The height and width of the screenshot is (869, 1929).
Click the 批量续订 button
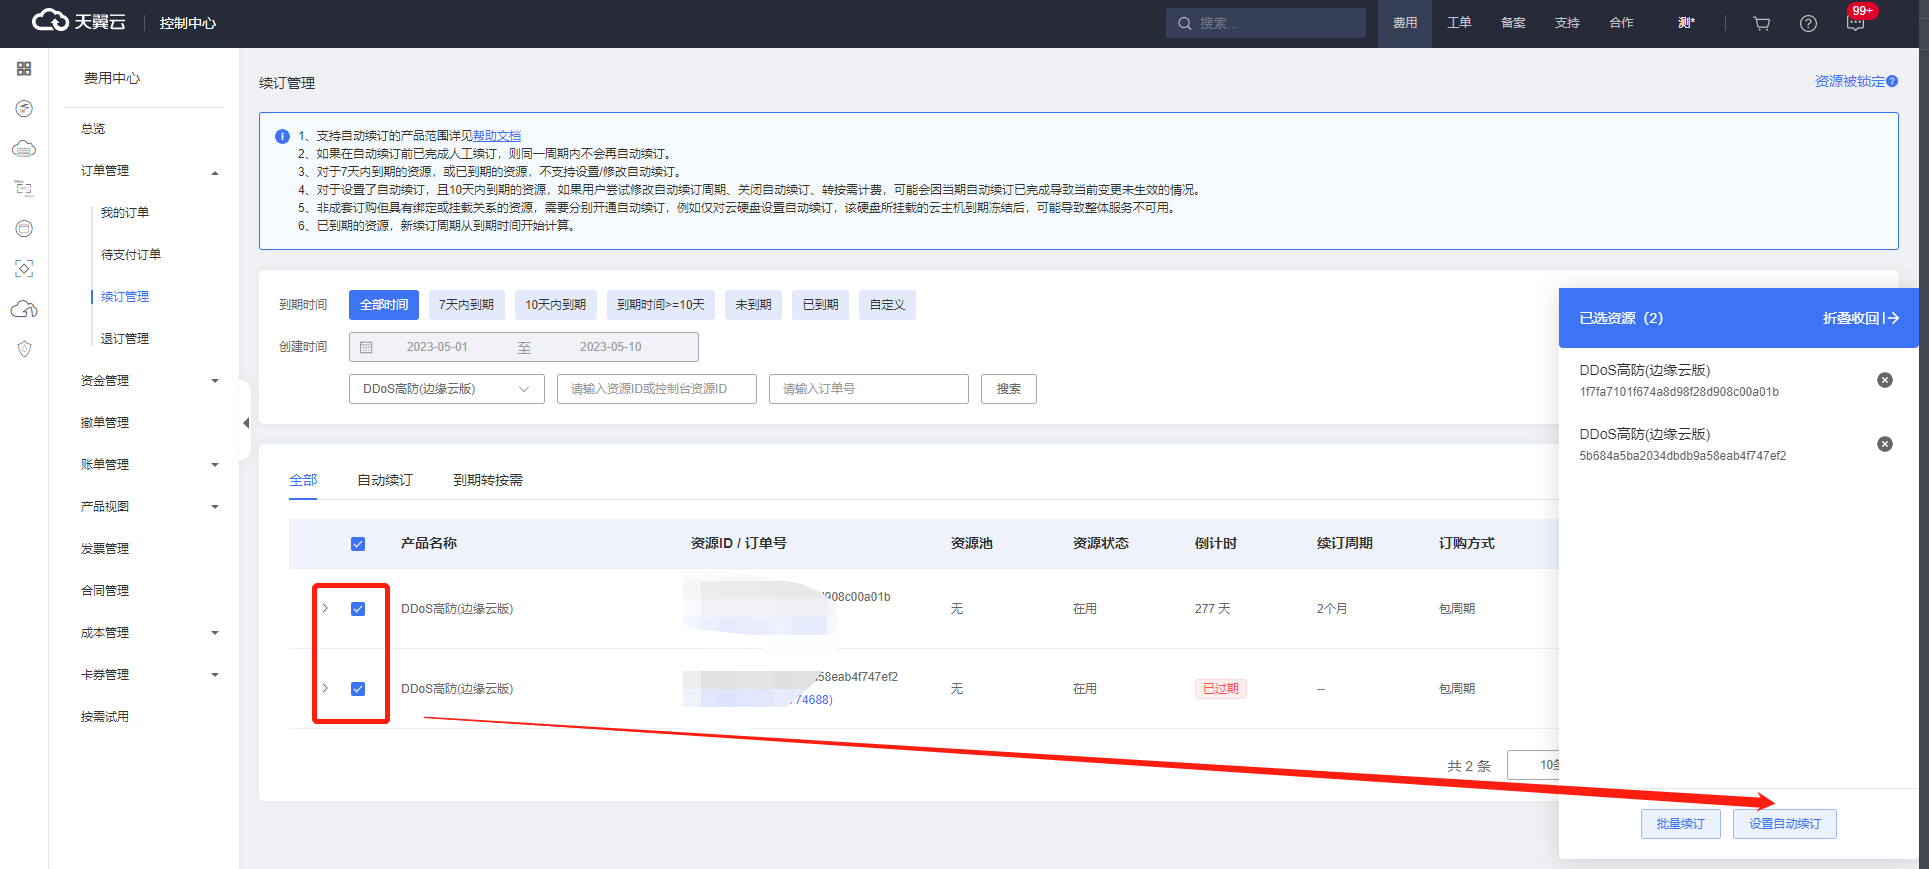1680,824
